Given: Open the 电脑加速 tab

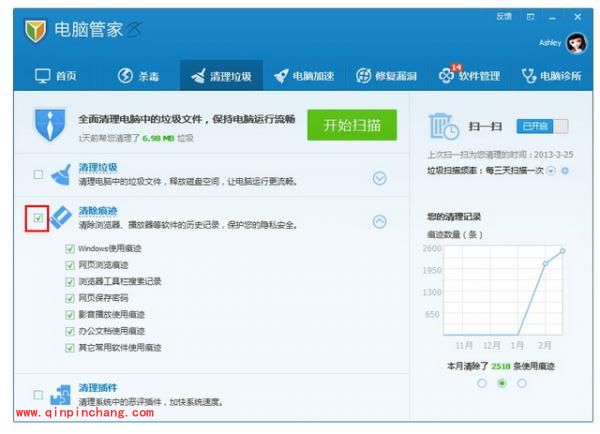Looking at the screenshot, I should pos(304,76).
